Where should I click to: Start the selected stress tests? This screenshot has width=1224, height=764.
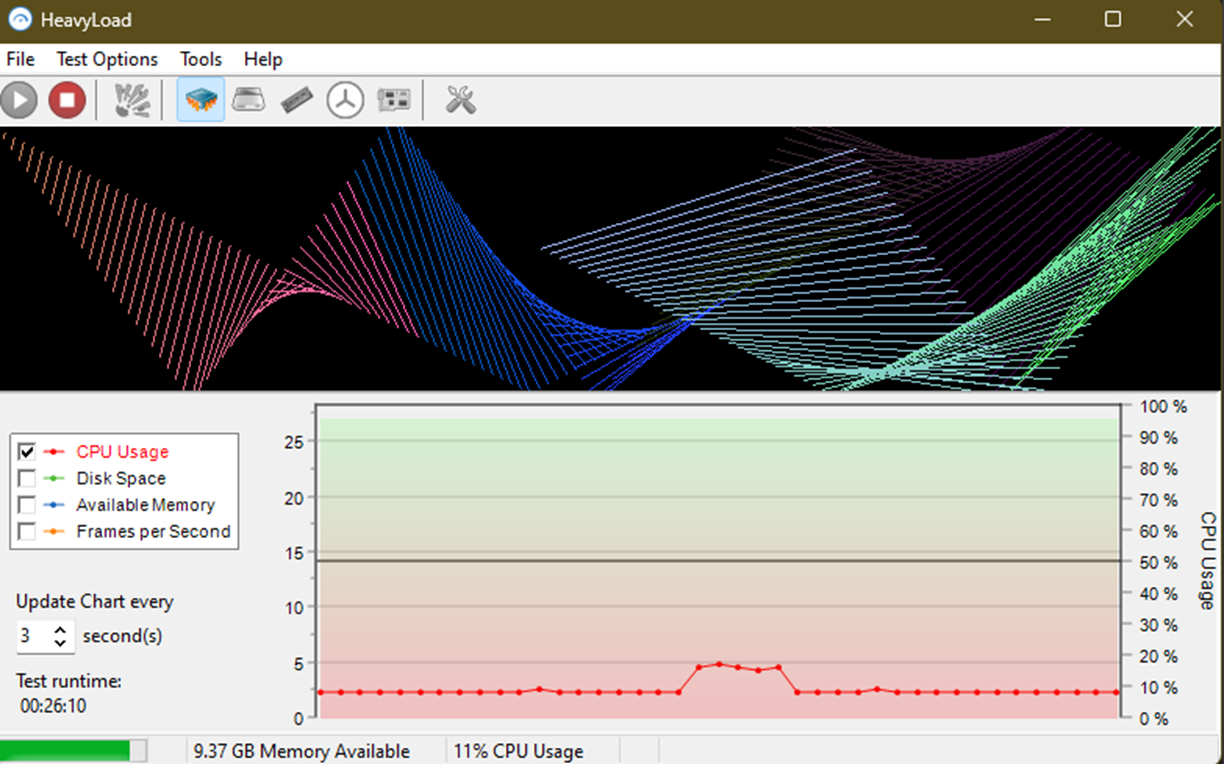click(19, 100)
